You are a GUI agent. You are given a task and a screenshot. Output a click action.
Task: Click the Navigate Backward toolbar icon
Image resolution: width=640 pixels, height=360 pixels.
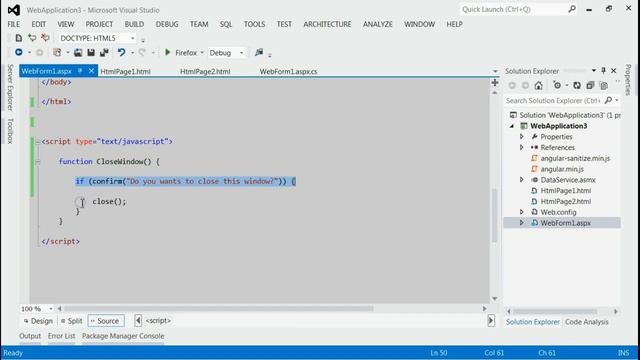click(19, 52)
